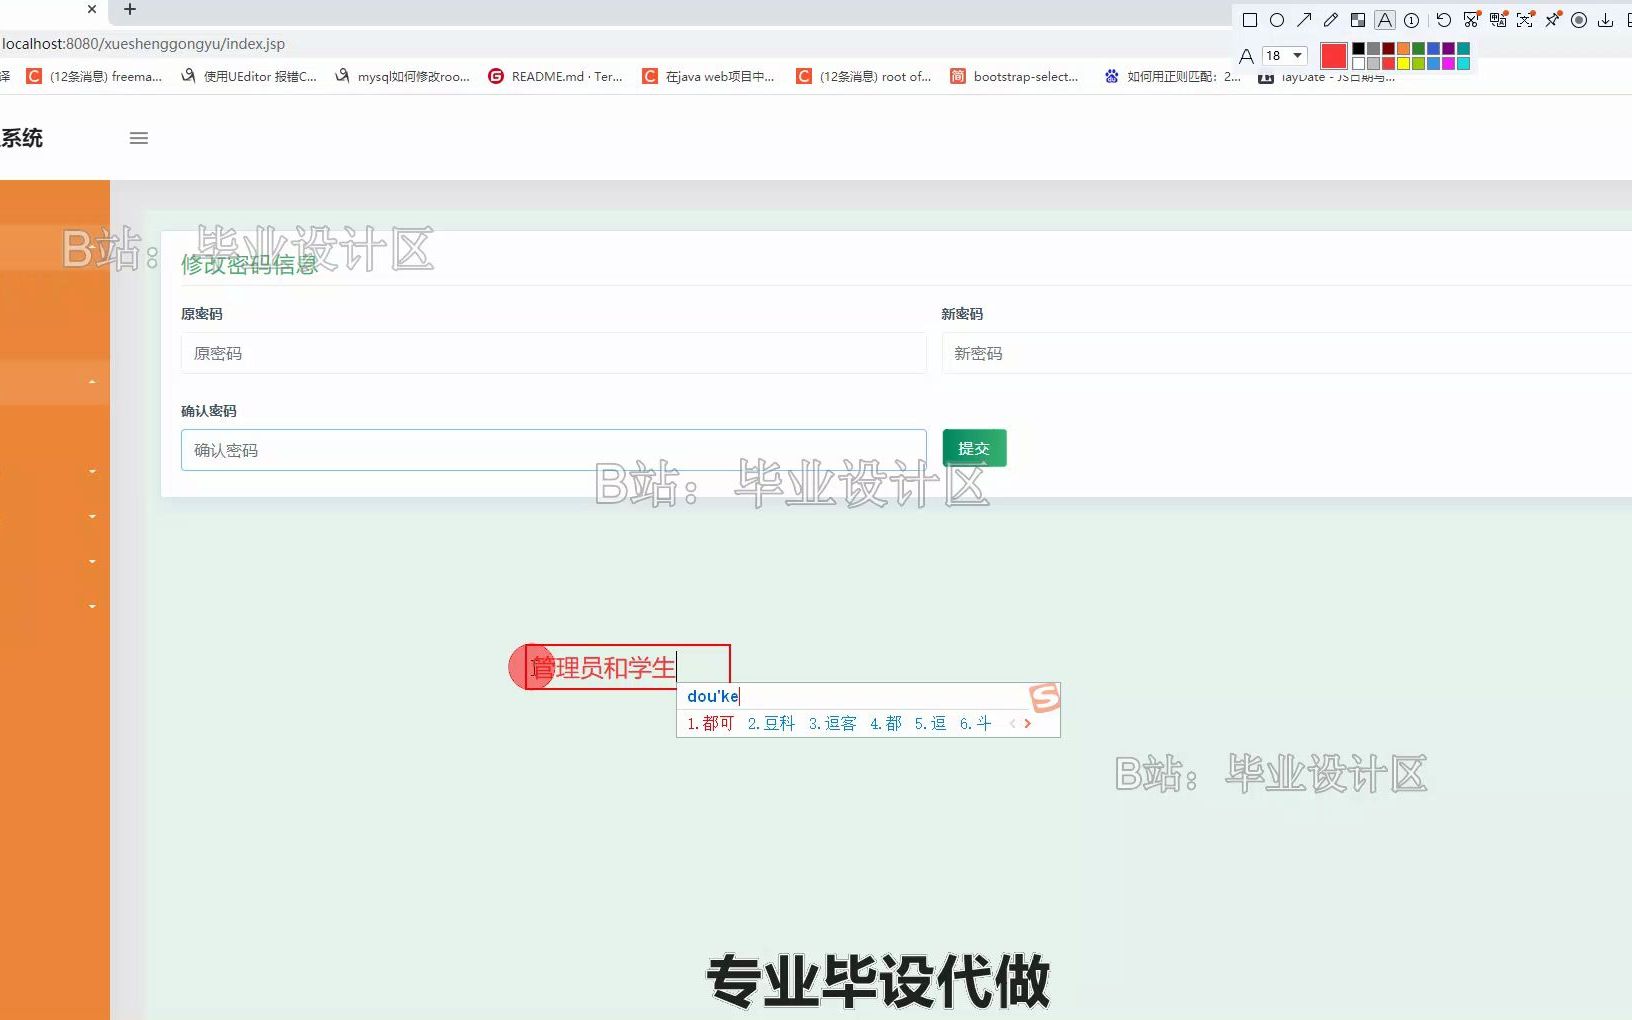Open the 如何用正则匹配 bookmark
Viewport: 1632px width, 1020px height.
[1172, 76]
